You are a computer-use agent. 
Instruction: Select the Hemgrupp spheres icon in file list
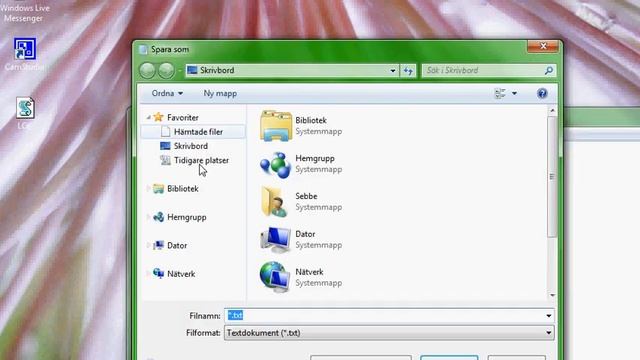coord(276,164)
